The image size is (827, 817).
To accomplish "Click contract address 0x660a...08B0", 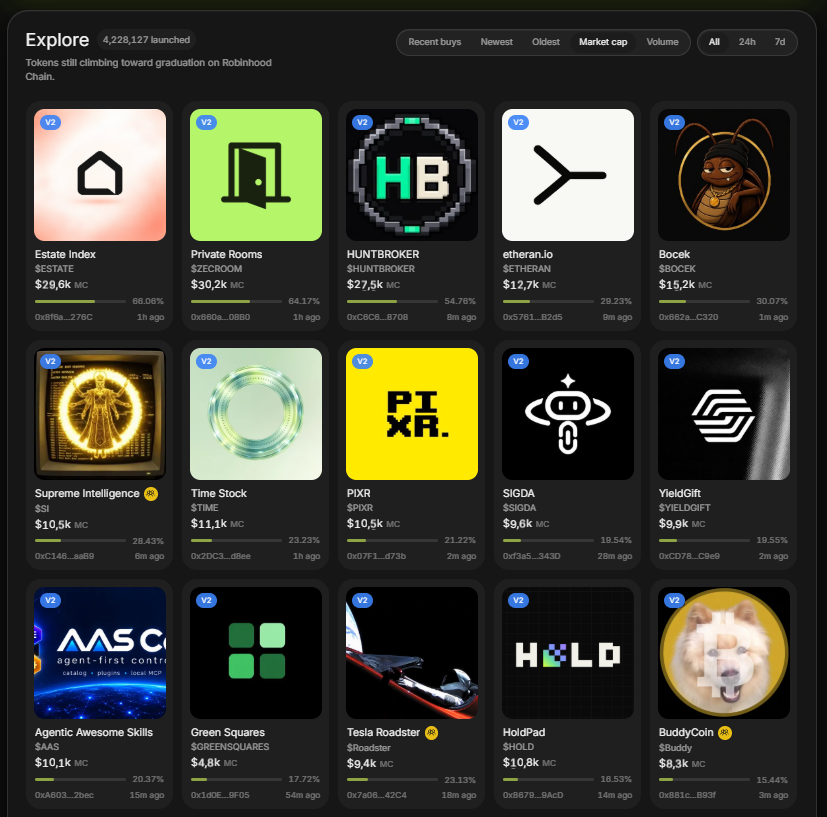I will (x=220, y=317).
